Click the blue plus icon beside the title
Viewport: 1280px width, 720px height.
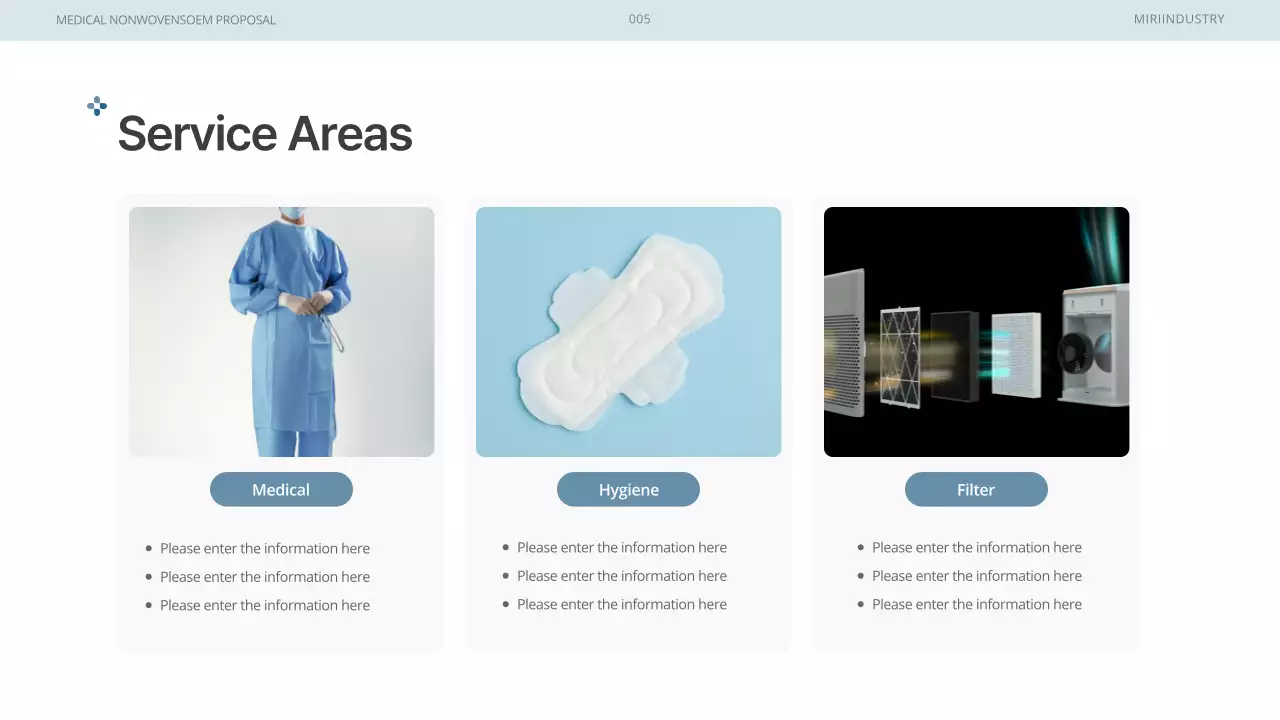[x=97, y=106]
